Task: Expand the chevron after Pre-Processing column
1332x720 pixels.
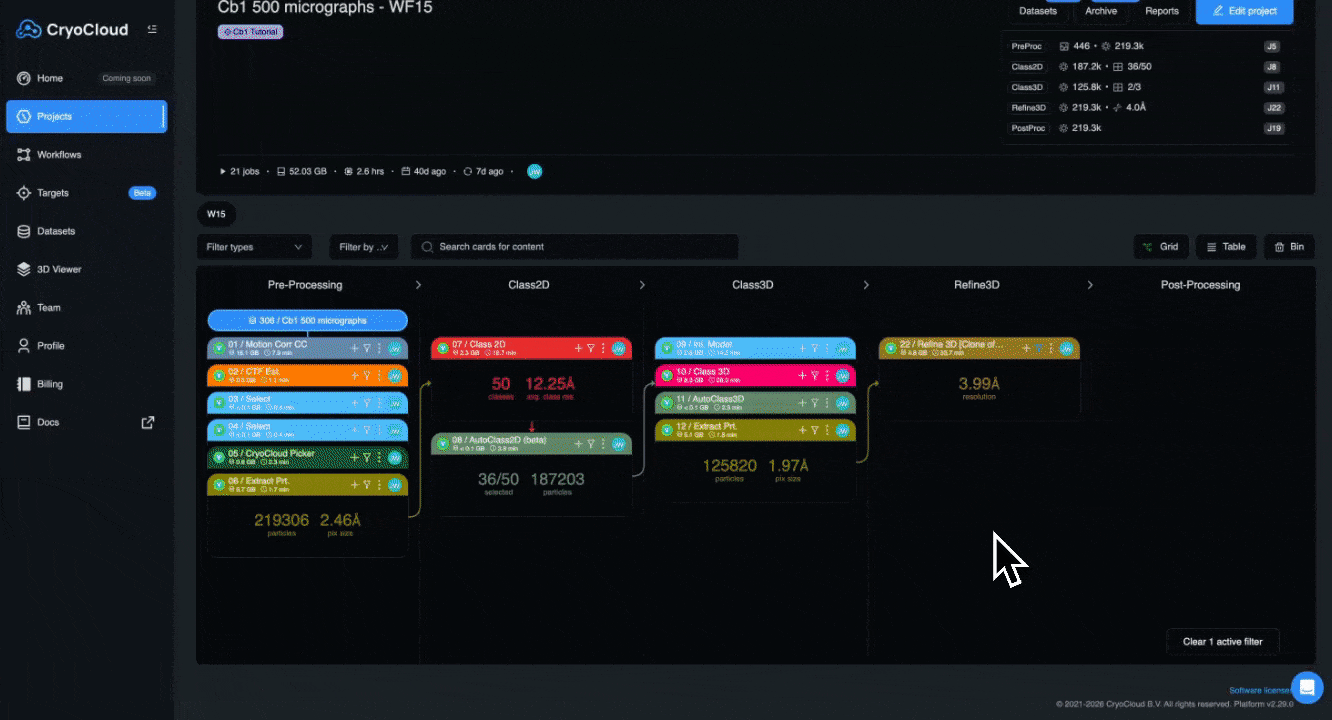Action: (x=418, y=285)
